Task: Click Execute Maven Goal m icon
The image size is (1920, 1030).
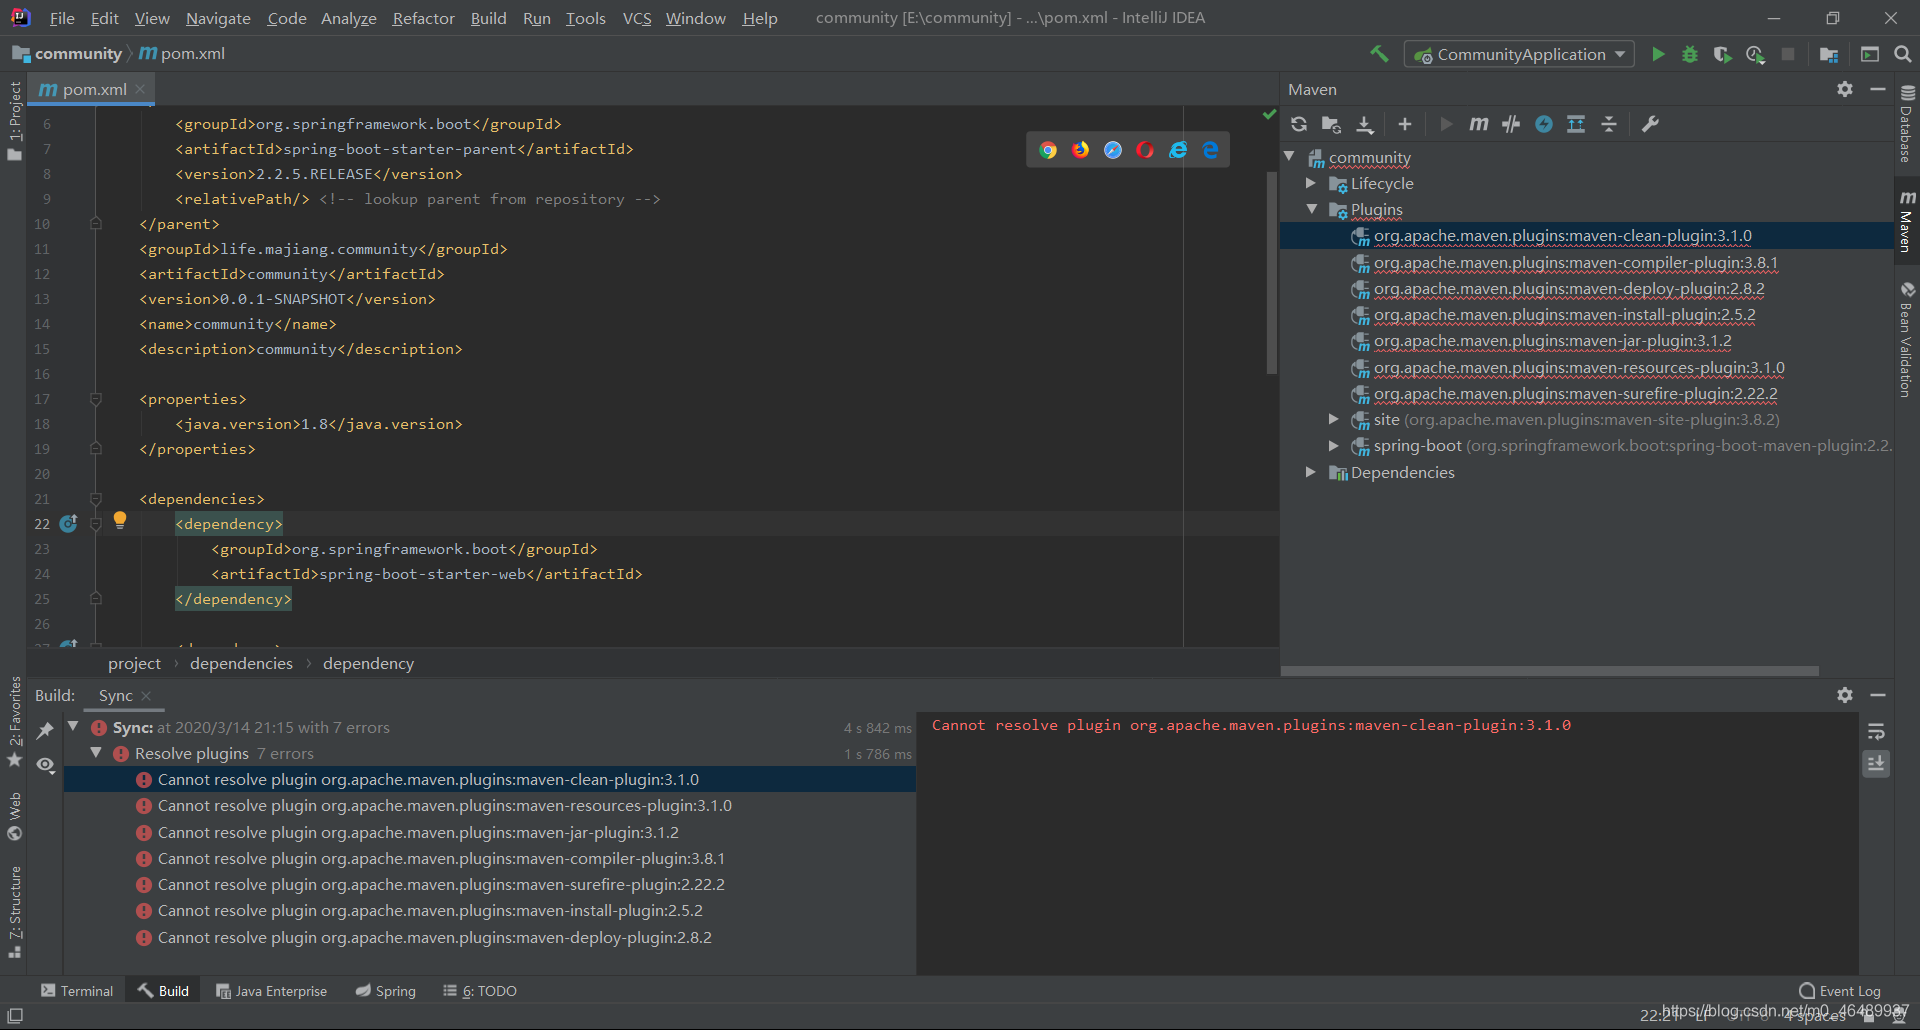Action: 1479,124
